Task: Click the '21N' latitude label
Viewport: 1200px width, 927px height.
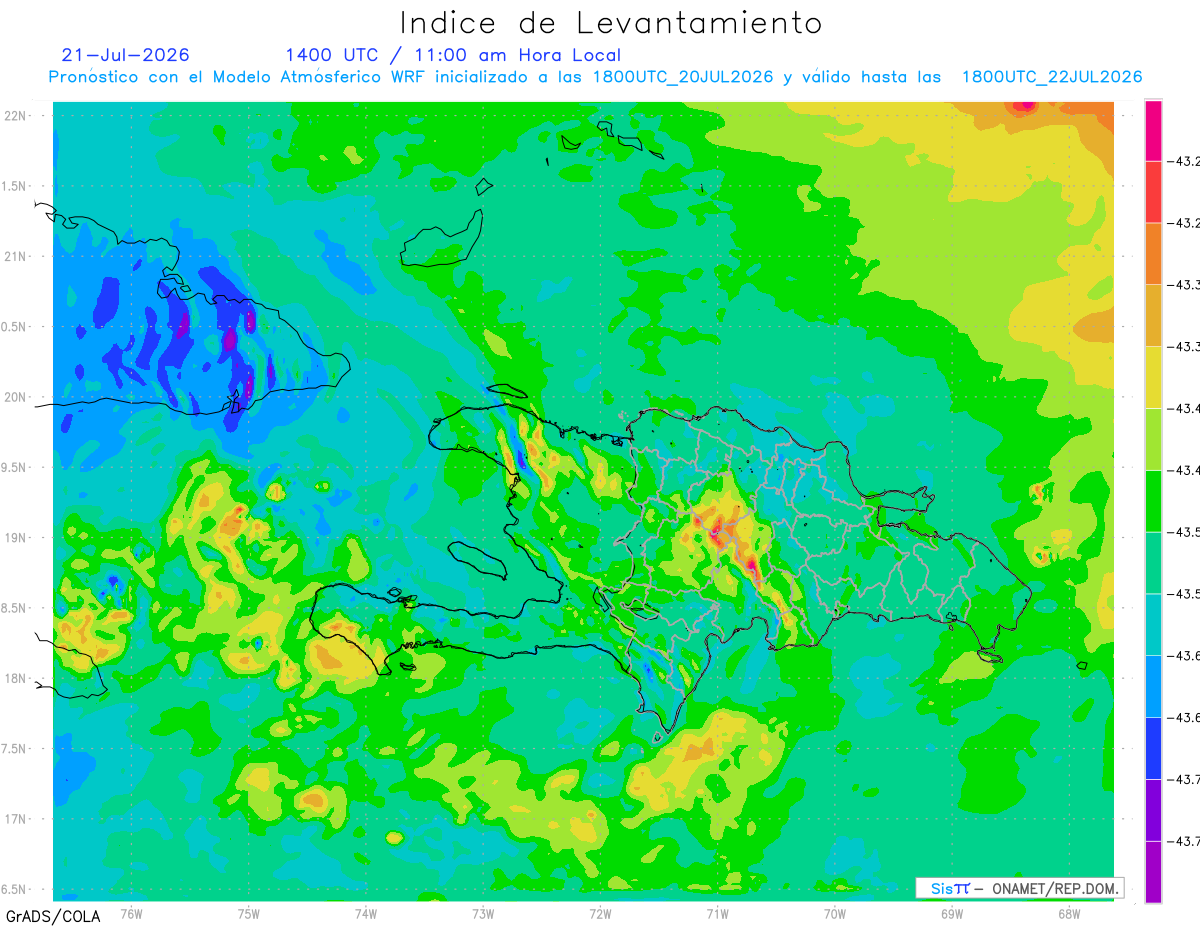Action: coord(15,257)
